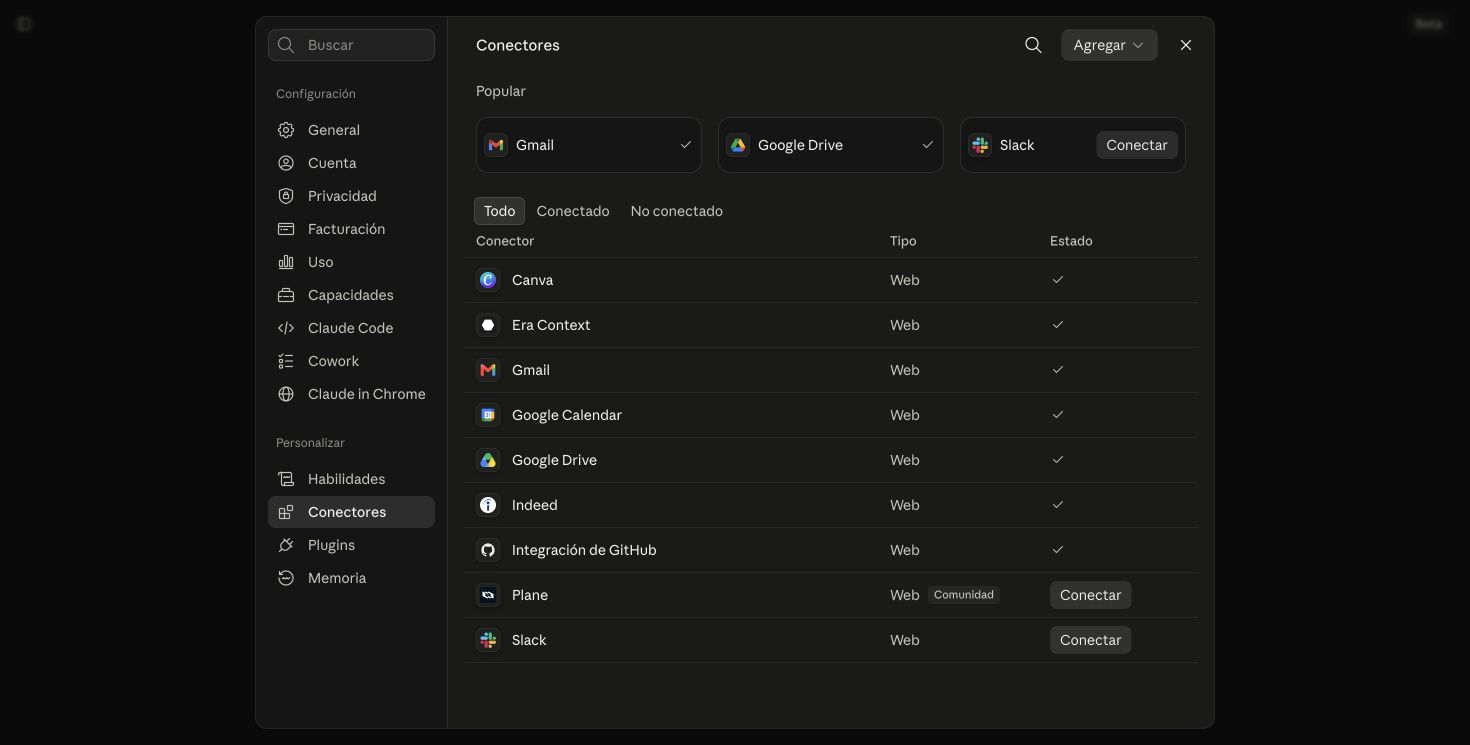Open General settings in the sidebar
The width and height of the screenshot is (1470, 745).
(351, 130)
